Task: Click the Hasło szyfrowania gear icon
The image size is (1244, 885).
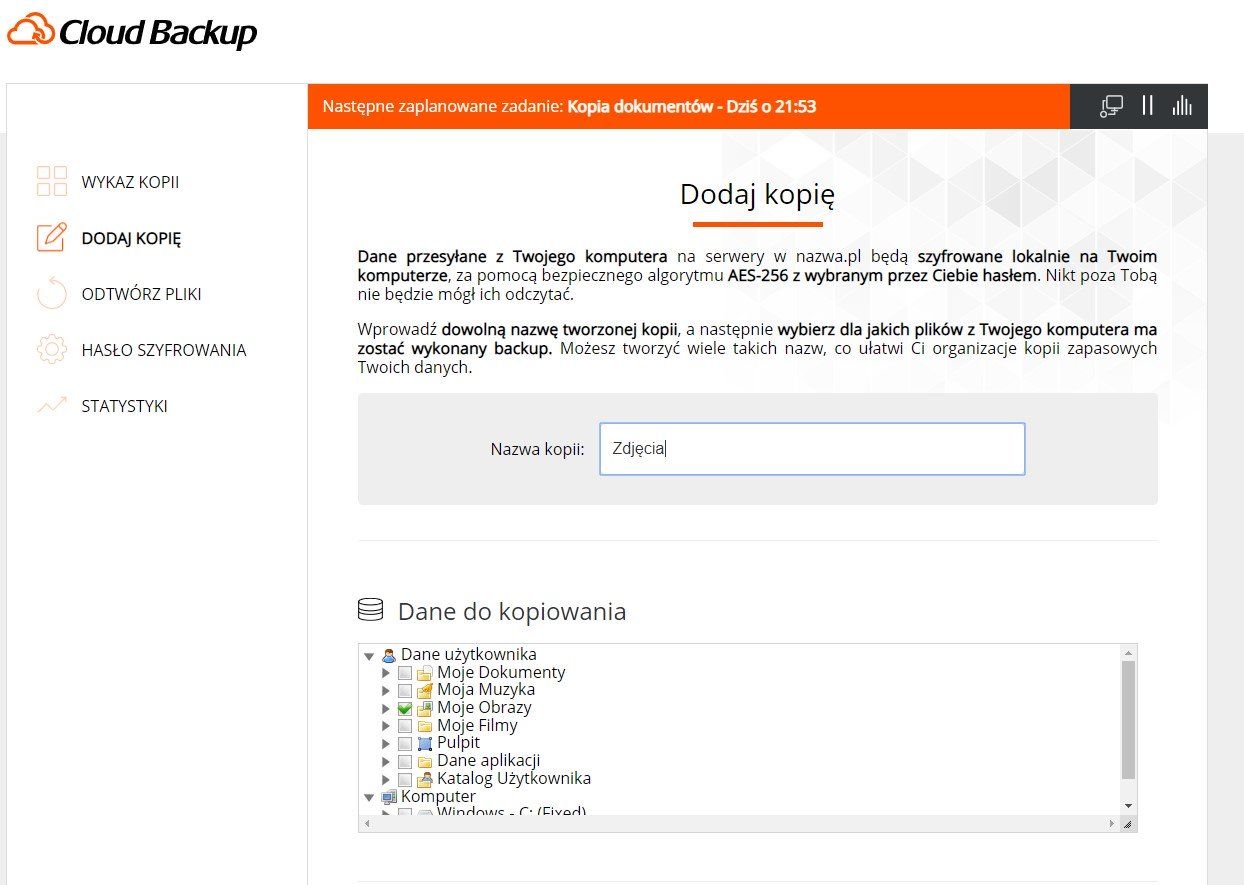Action: click(x=51, y=349)
